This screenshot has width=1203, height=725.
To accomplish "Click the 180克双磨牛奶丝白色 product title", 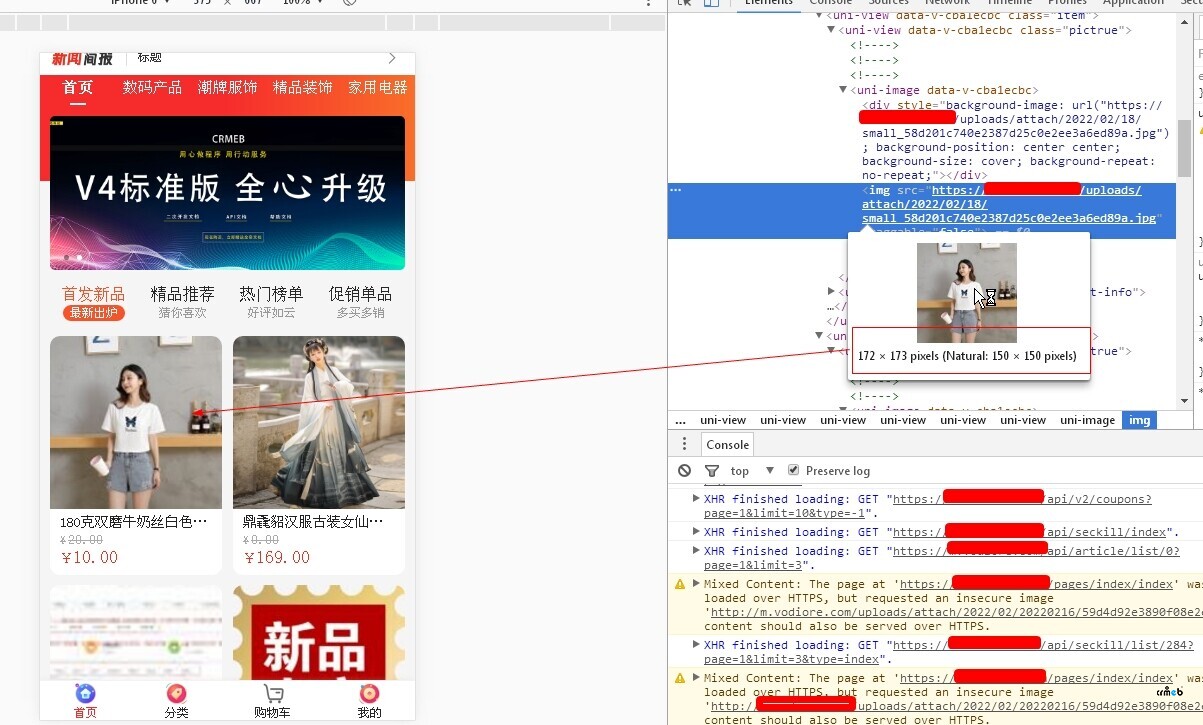I will pos(134,521).
